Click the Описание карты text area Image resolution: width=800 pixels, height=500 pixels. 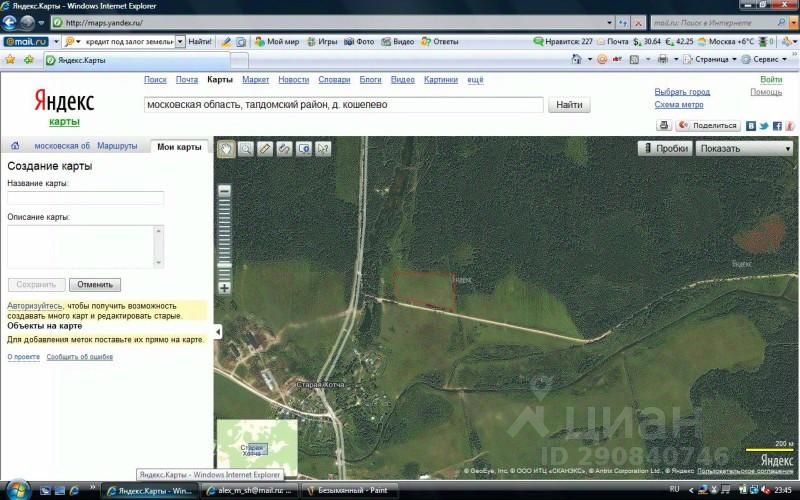click(x=86, y=247)
